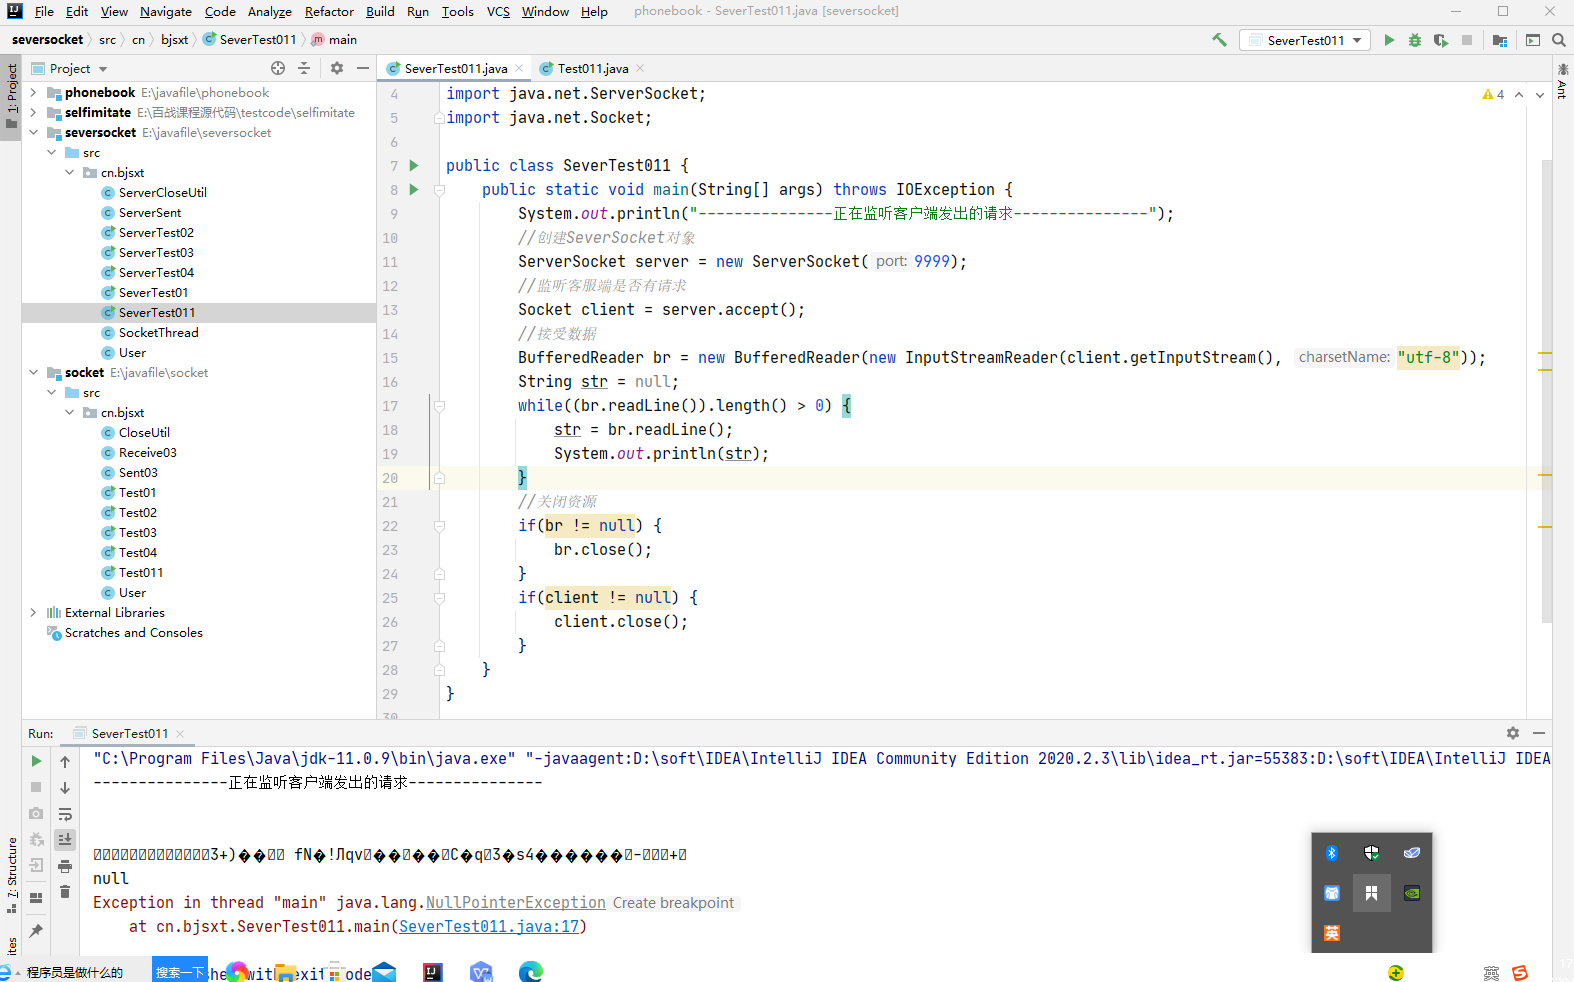Collapse the seversocket project node
Viewport: 1574px width, 982px height.
click(33, 133)
